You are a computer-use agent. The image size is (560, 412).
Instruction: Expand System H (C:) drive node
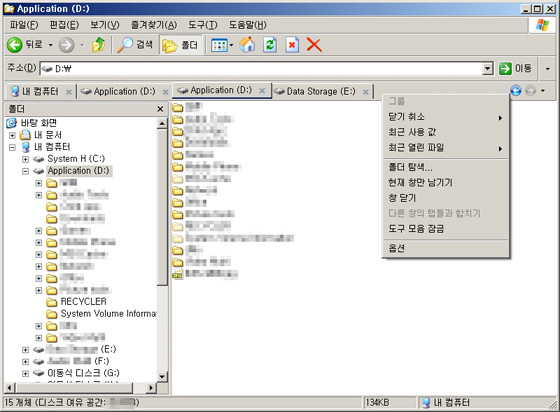[x=25, y=159]
